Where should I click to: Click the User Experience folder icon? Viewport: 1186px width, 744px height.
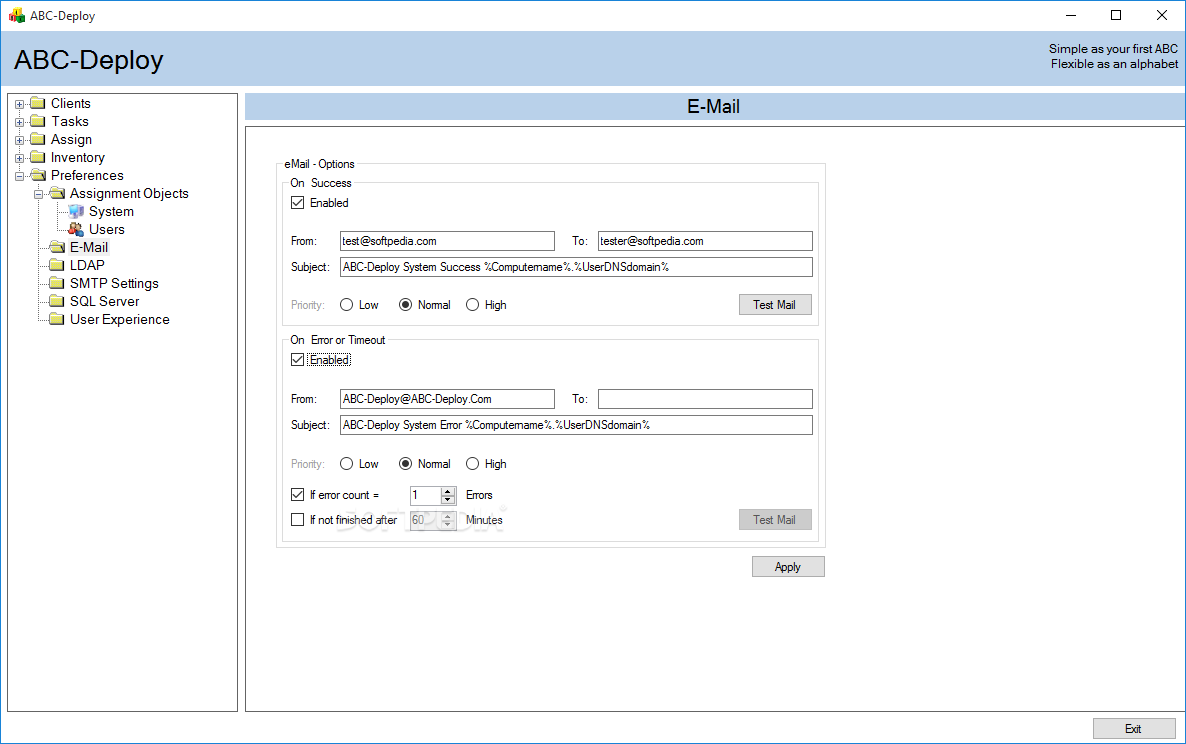(x=57, y=320)
